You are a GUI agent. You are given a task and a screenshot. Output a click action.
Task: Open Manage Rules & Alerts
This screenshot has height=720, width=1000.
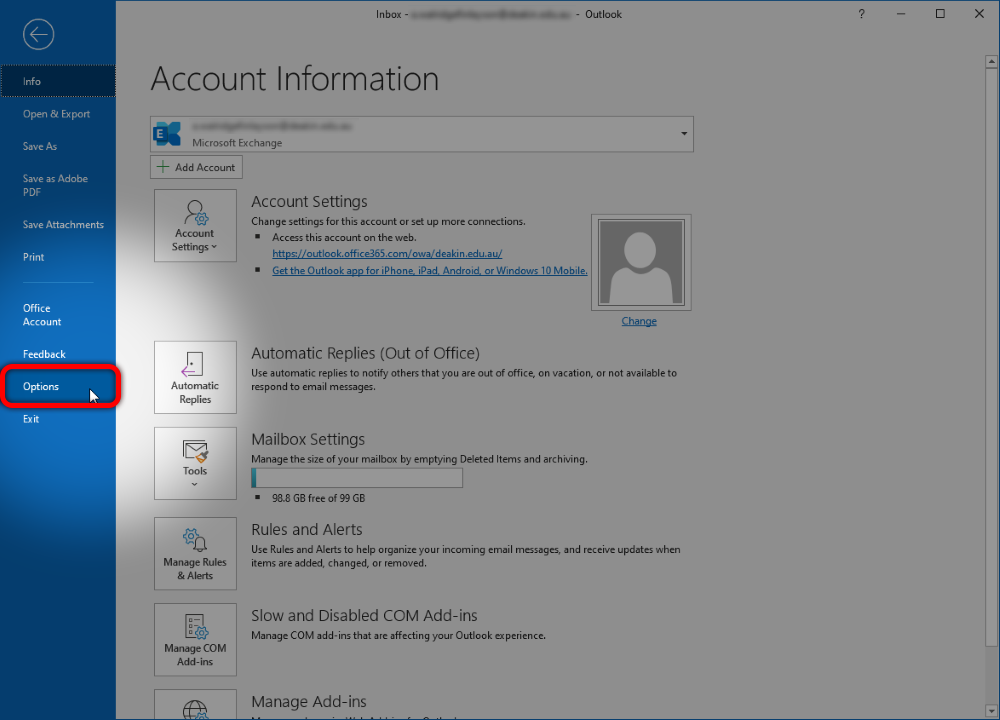coord(195,554)
